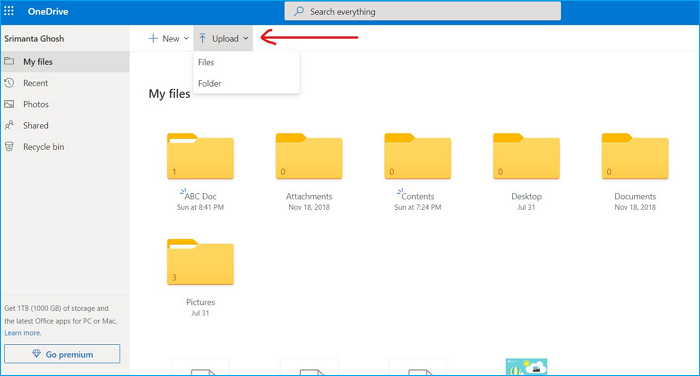The image size is (700, 376).
Task: Click the Photos picture icon
Action: coord(9,104)
